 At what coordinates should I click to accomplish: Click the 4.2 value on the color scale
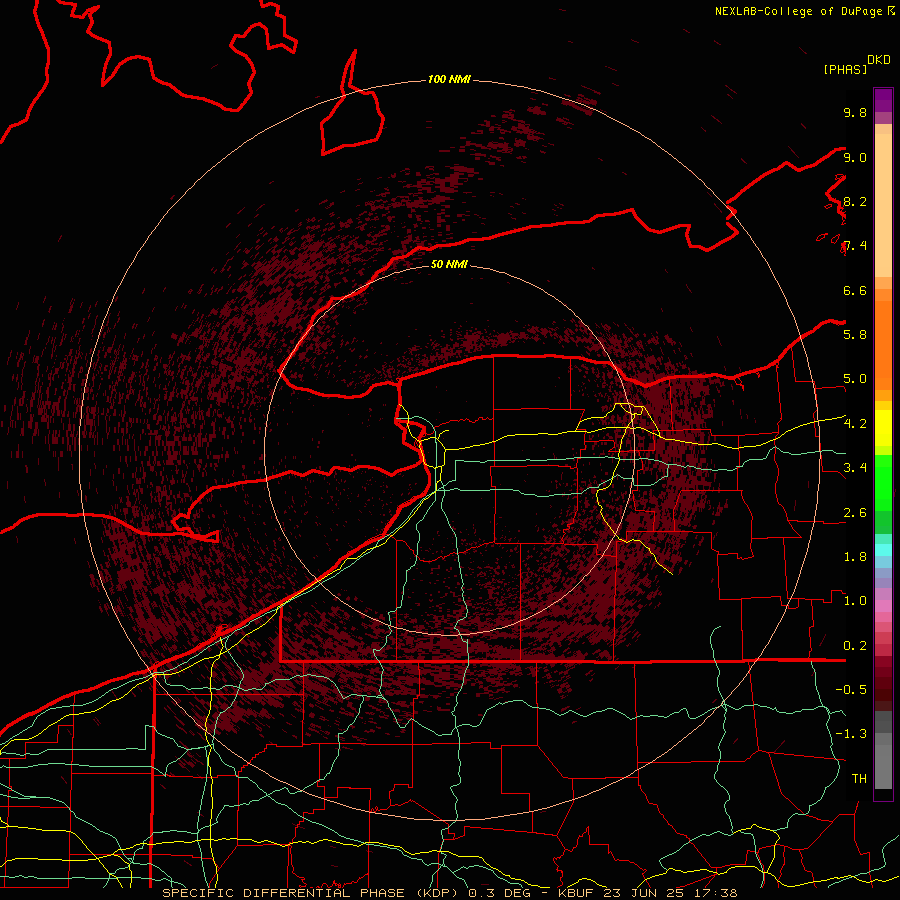coord(855,424)
